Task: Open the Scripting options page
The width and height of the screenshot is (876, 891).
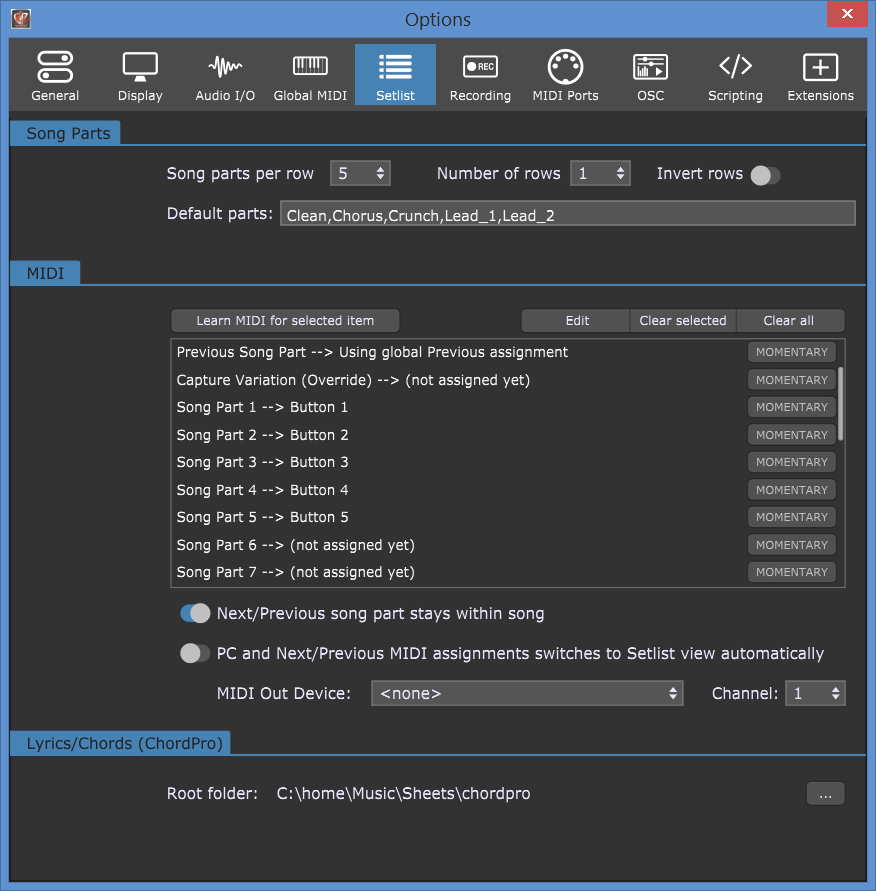Action: tap(735, 74)
